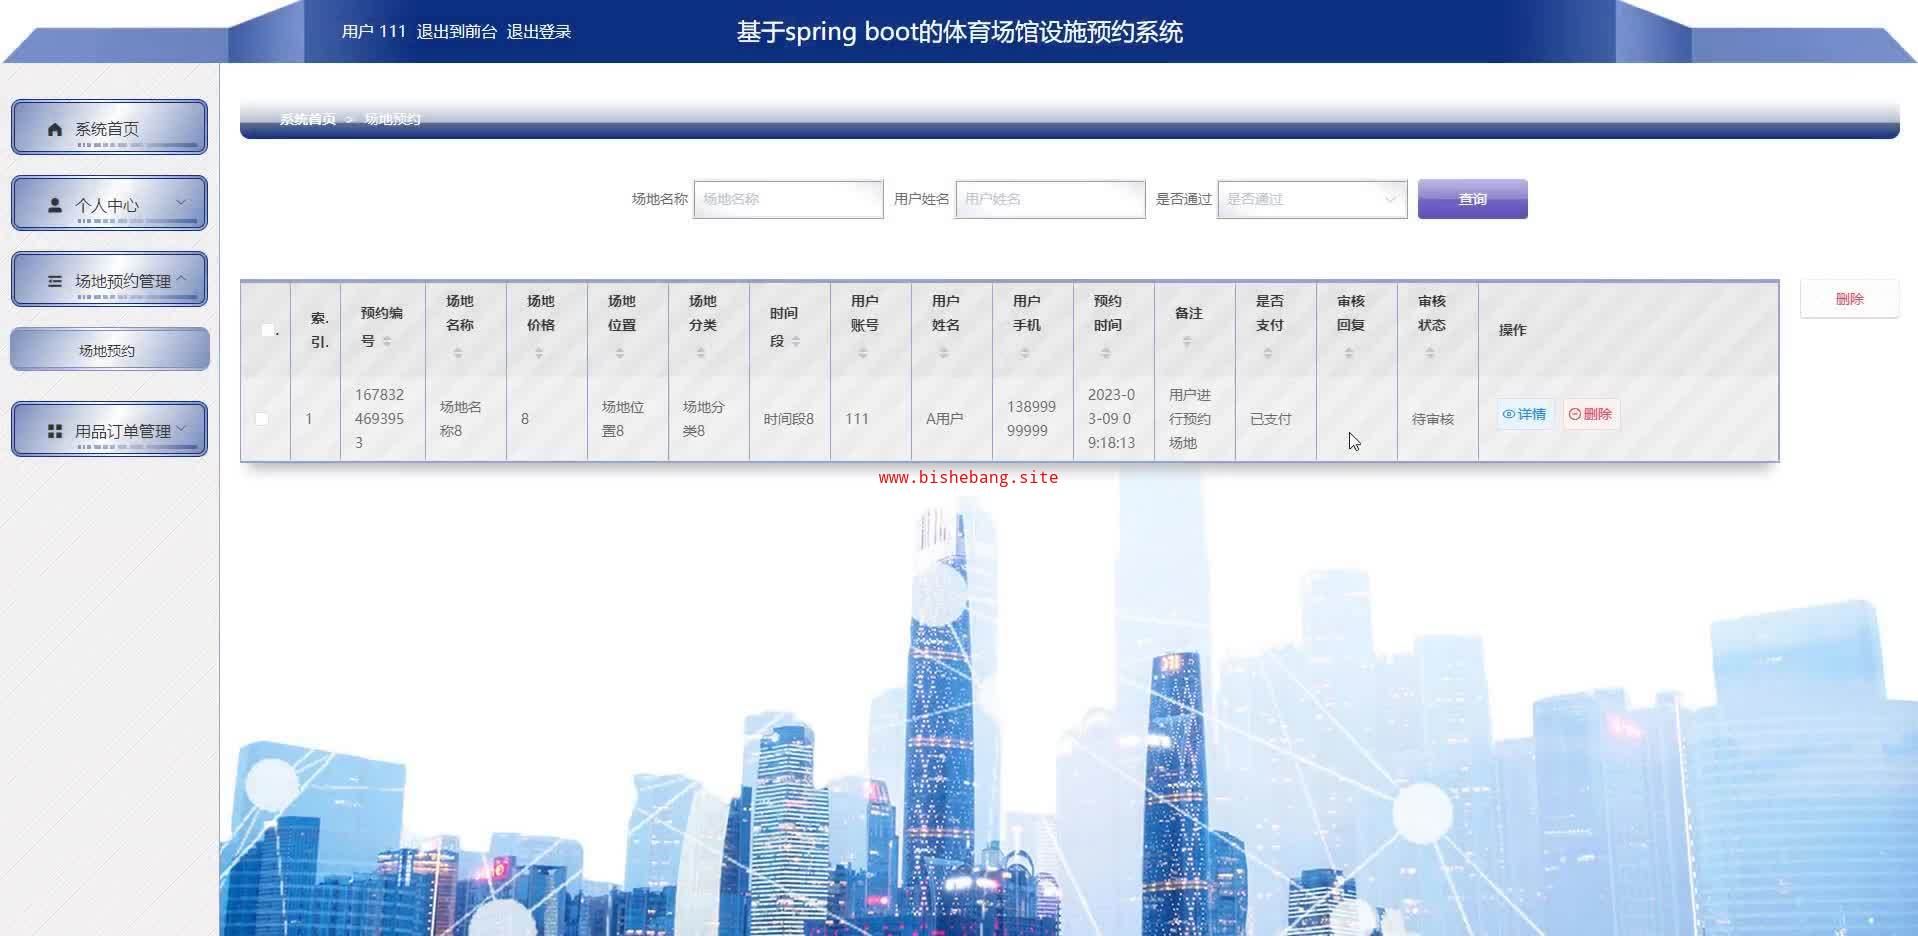Click the 查询 search button
Viewport: 1918px width, 936px height.
pos(1472,199)
